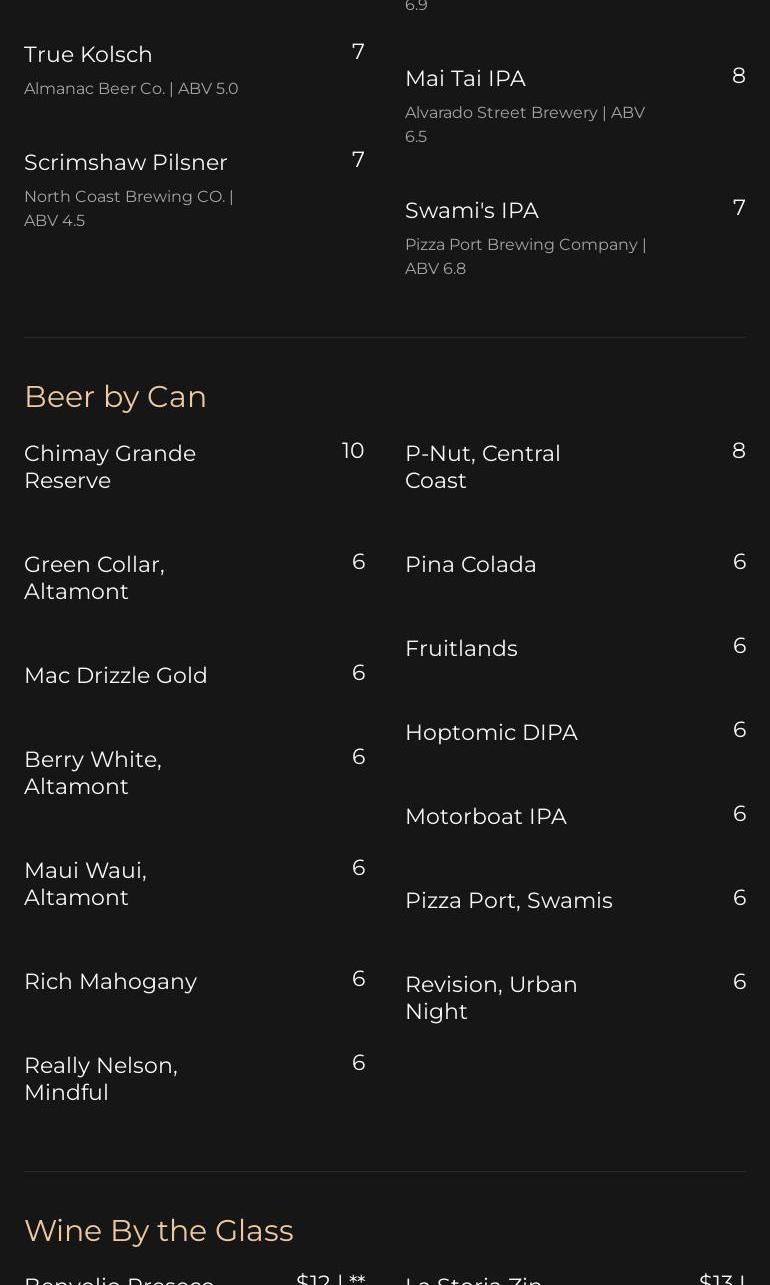Select Chimay Grande Reserve can
The image size is (770, 1285).
(x=110, y=467)
